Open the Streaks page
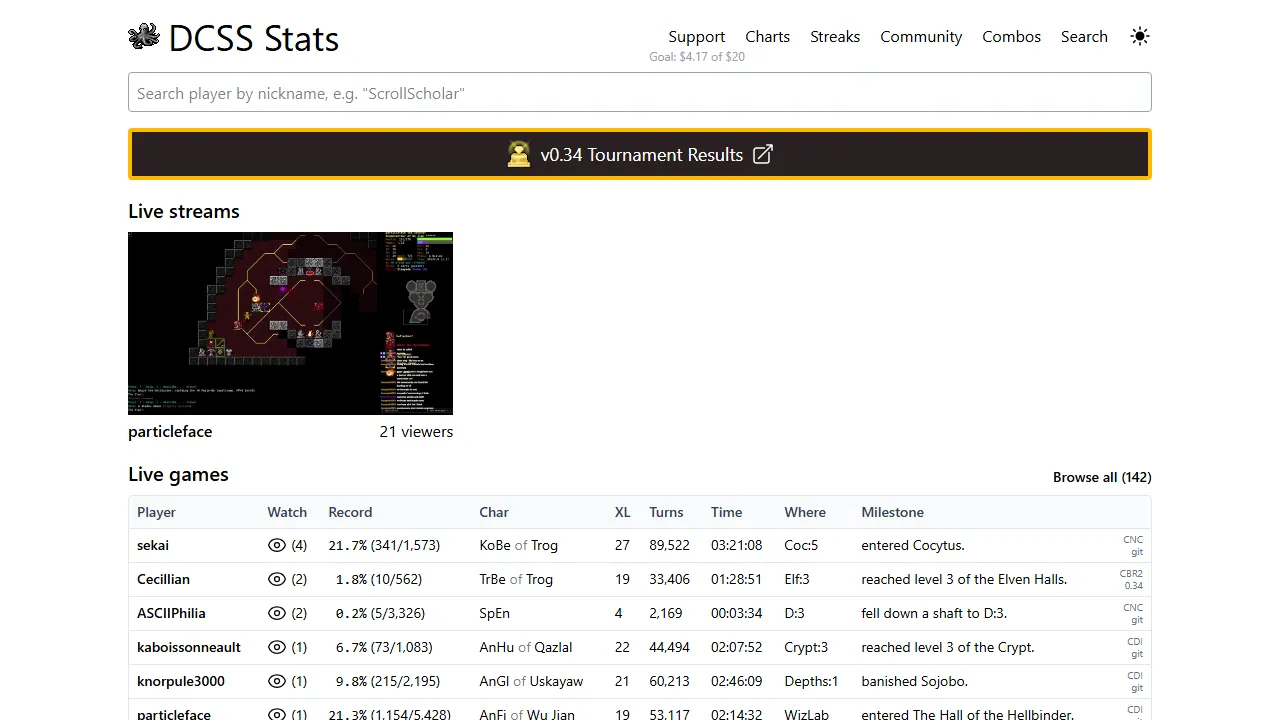This screenshot has height=720, width=1280. (835, 36)
